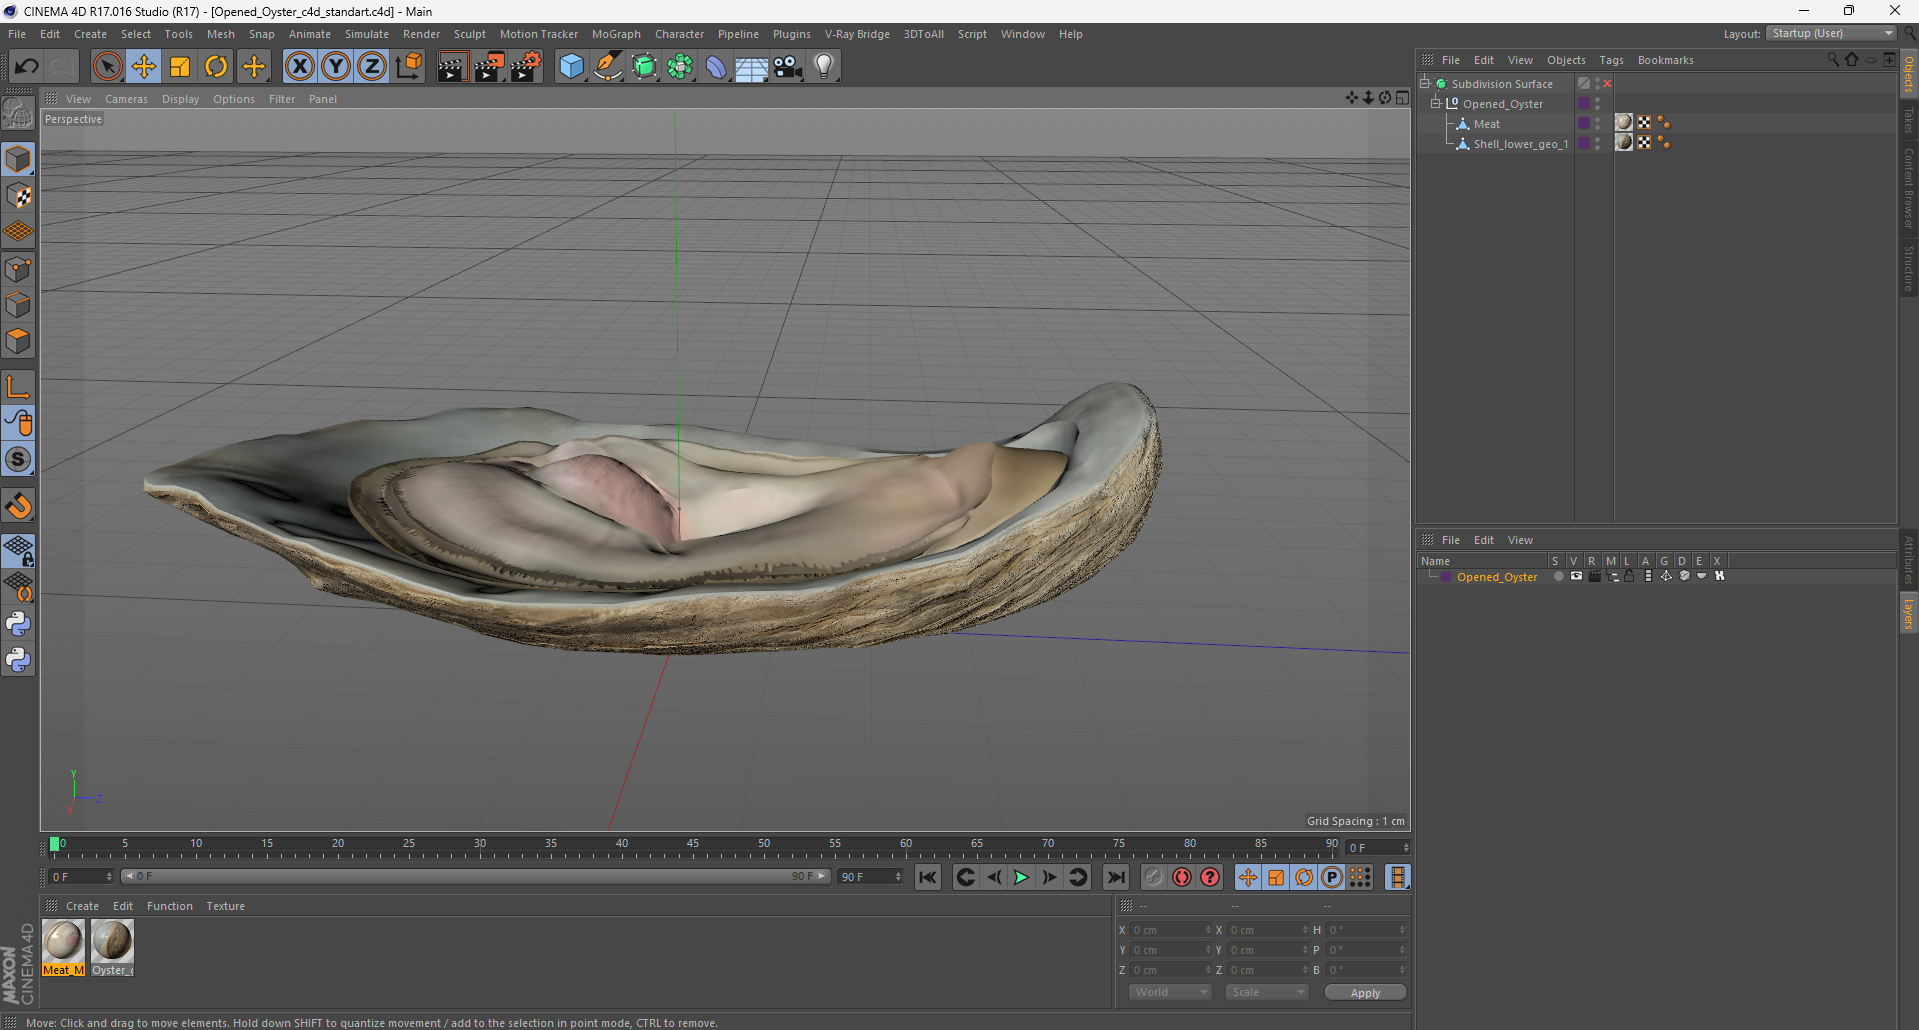1919x1030 pixels.
Task: Open the spline Pen tool icon
Action: pyautogui.click(x=608, y=67)
